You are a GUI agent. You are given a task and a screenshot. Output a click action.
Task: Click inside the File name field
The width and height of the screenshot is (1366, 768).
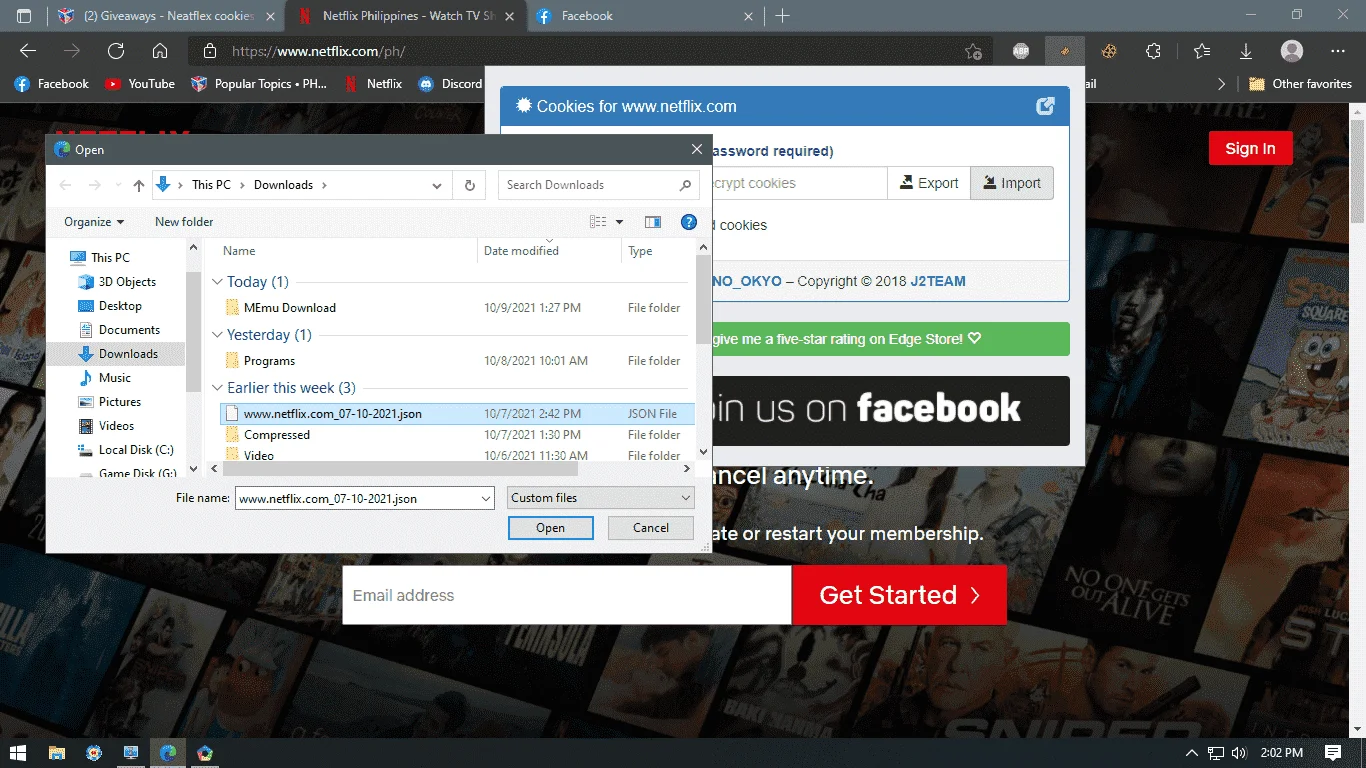click(357, 498)
